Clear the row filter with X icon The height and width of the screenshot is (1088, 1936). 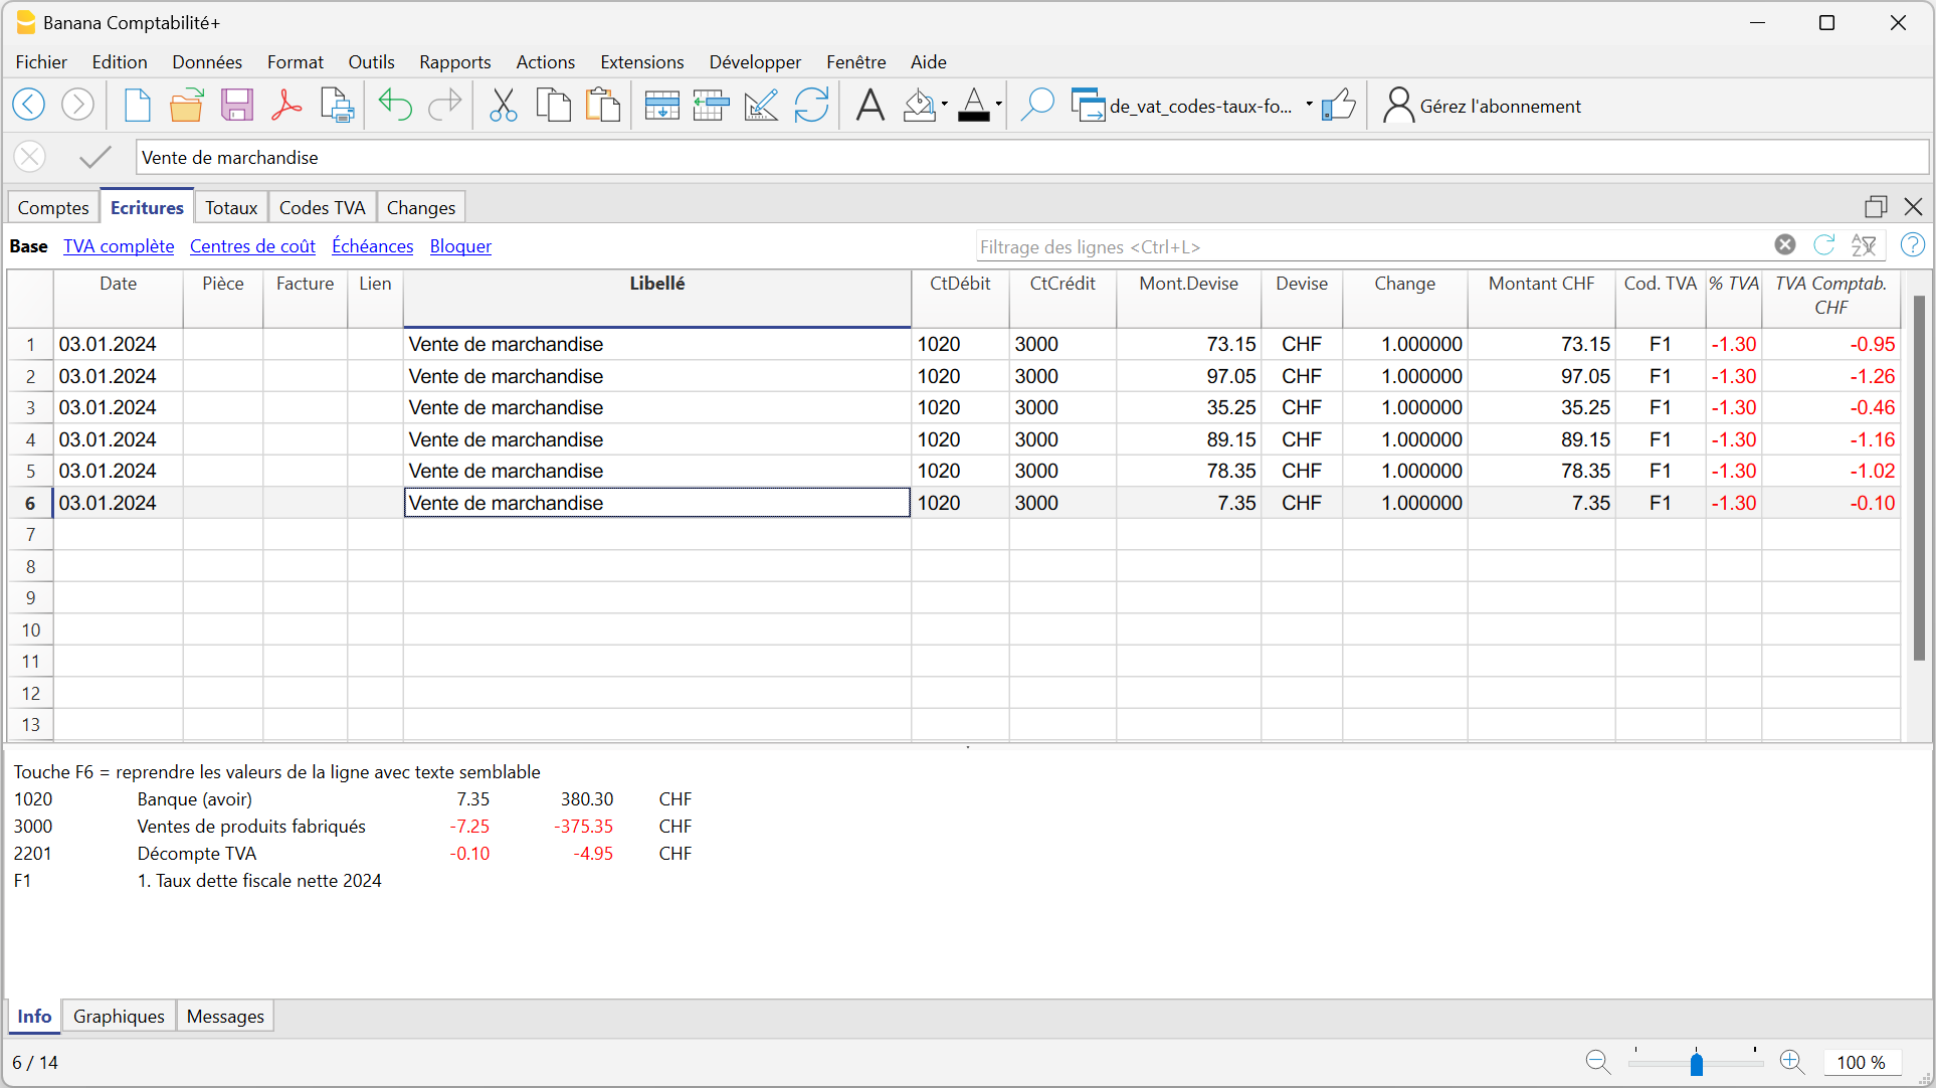pos(1785,245)
